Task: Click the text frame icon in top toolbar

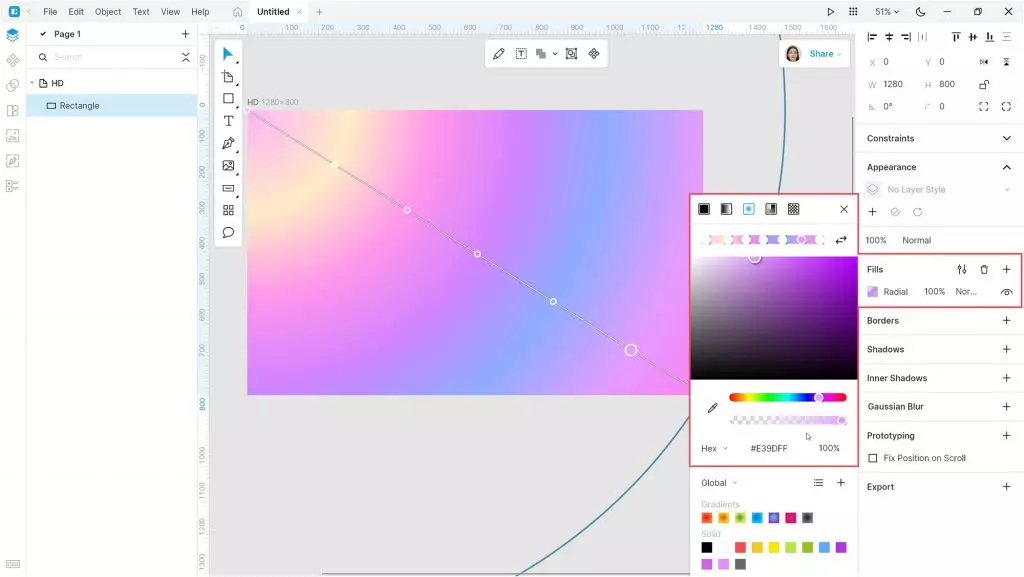Action: coord(521,54)
